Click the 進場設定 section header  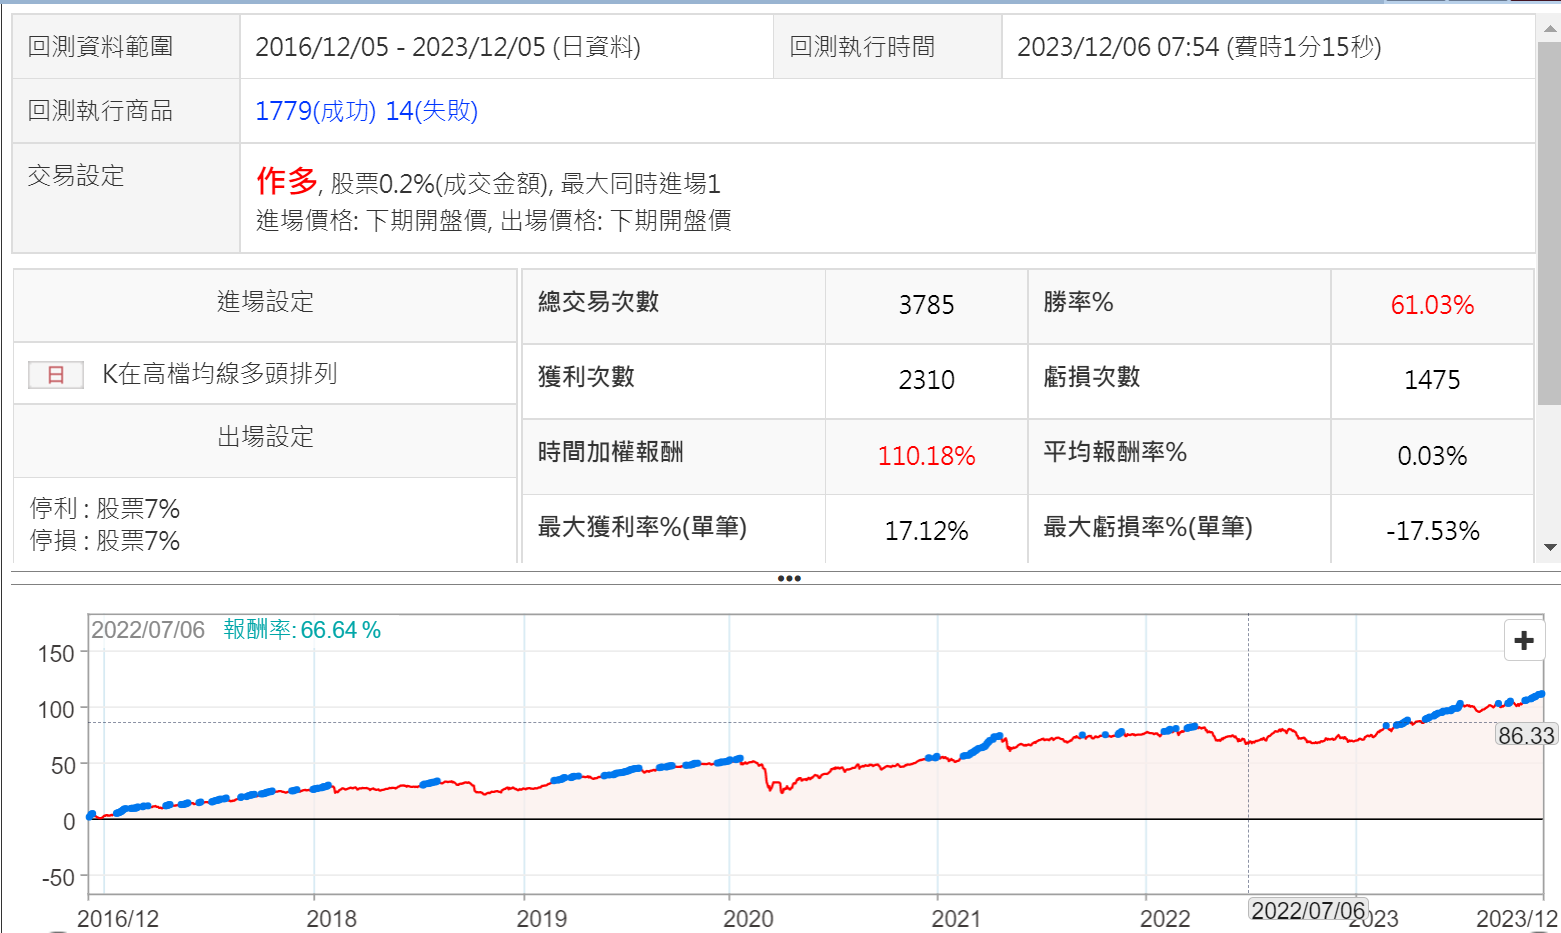tap(265, 302)
